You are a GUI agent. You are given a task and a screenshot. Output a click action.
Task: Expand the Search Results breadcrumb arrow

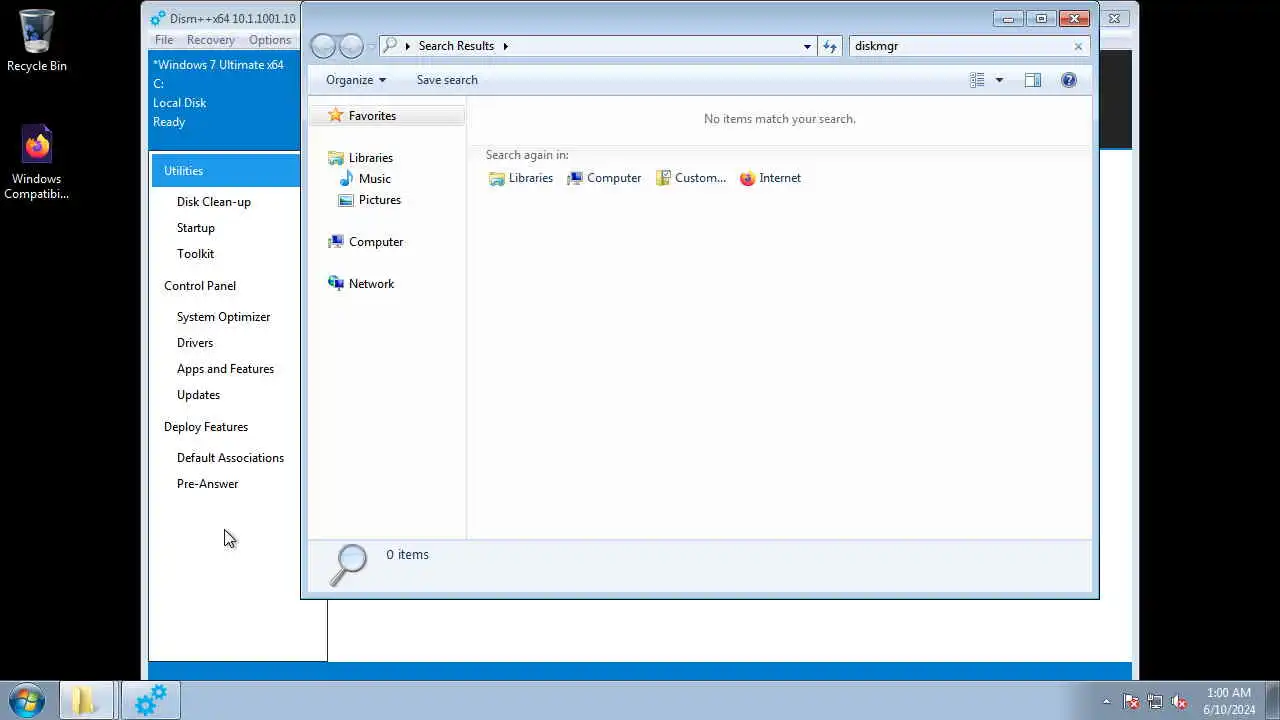tap(506, 46)
